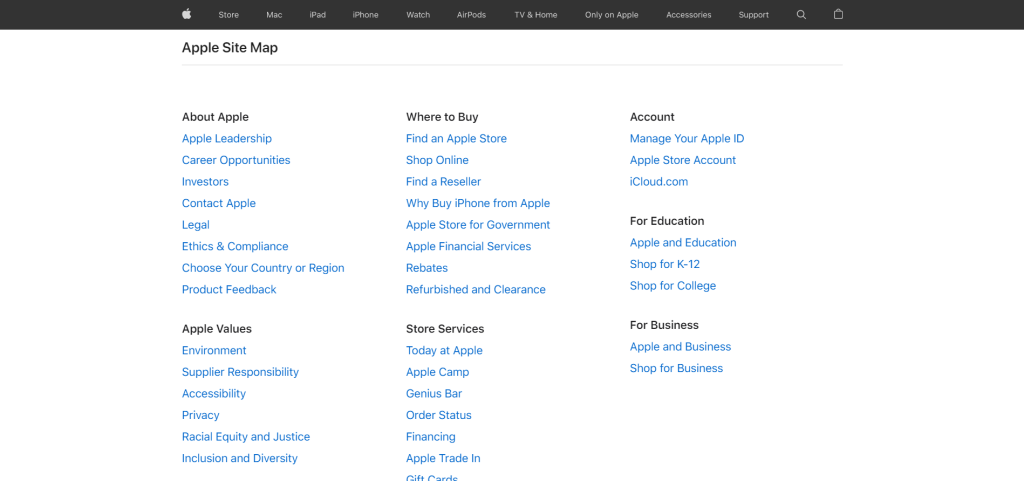Open the search magnifier icon
Screen dimensions: 1024x481
point(801,14)
